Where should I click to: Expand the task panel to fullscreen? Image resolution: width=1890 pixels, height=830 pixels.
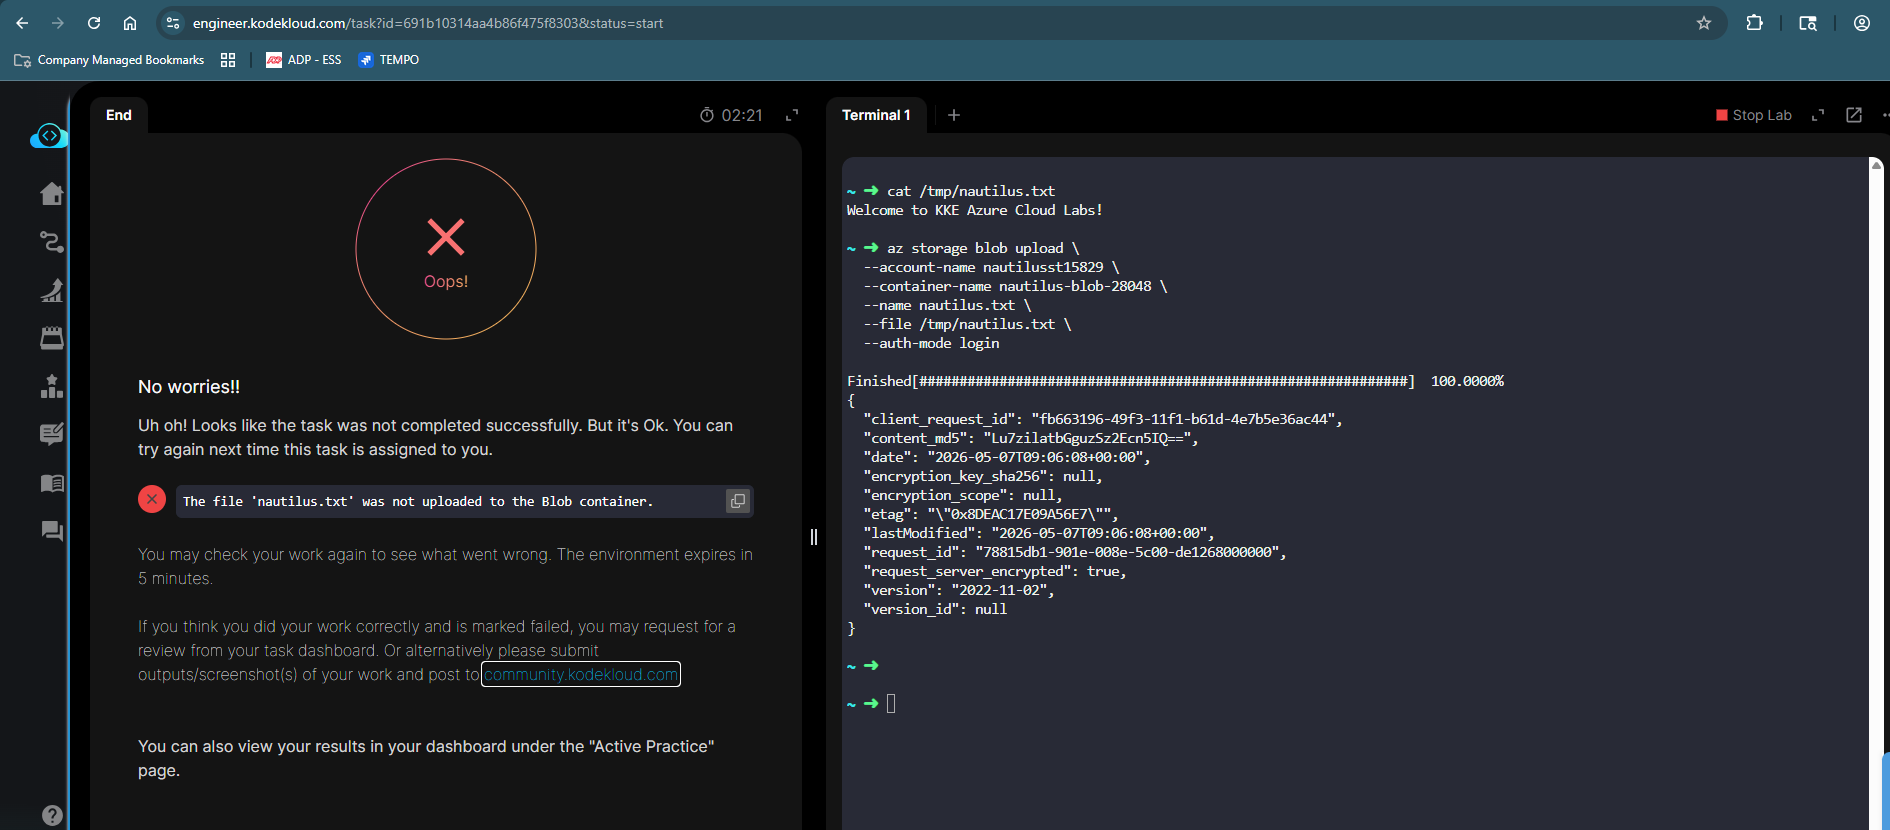pyautogui.click(x=792, y=115)
